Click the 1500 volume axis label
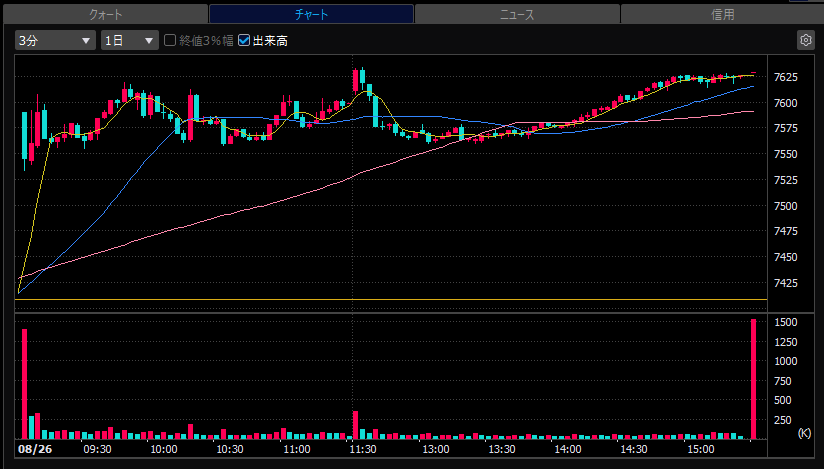The height and width of the screenshot is (469, 824). 786,322
